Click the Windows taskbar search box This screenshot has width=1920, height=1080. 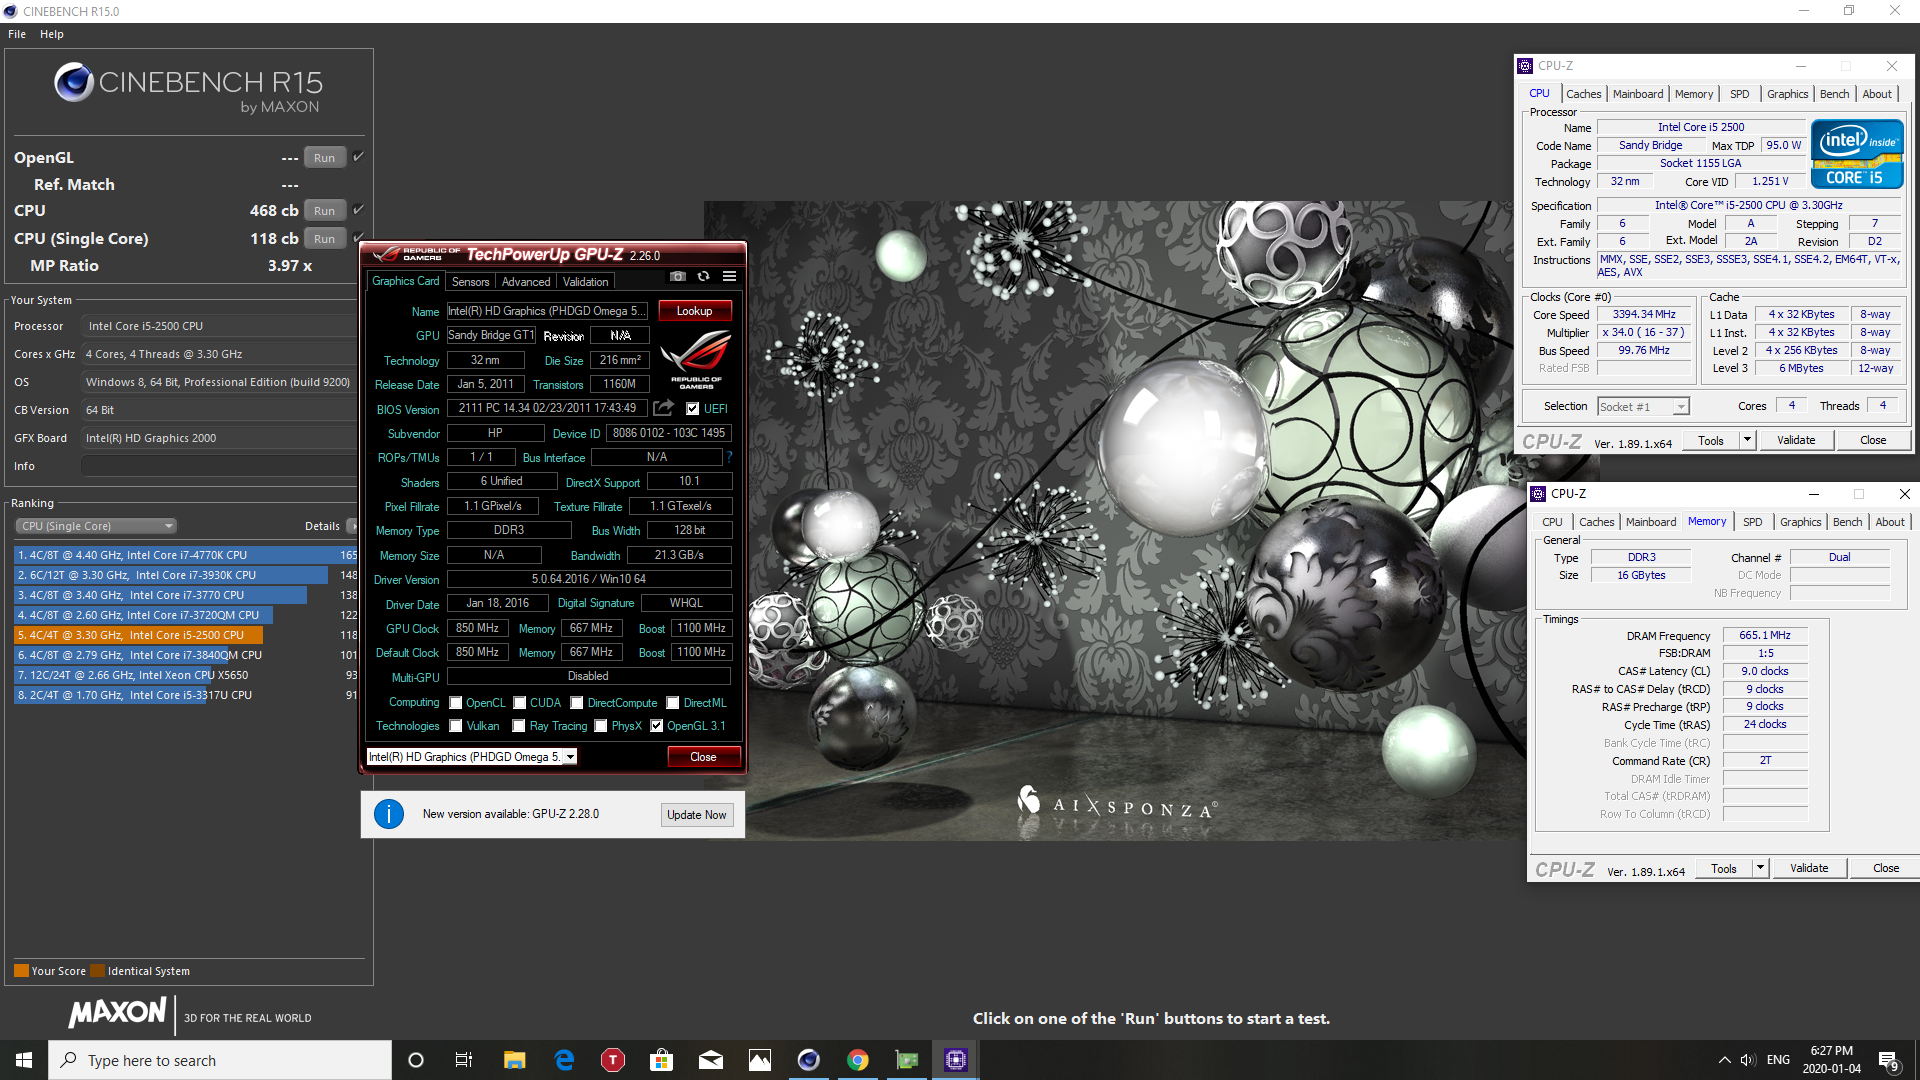coord(220,1060)
